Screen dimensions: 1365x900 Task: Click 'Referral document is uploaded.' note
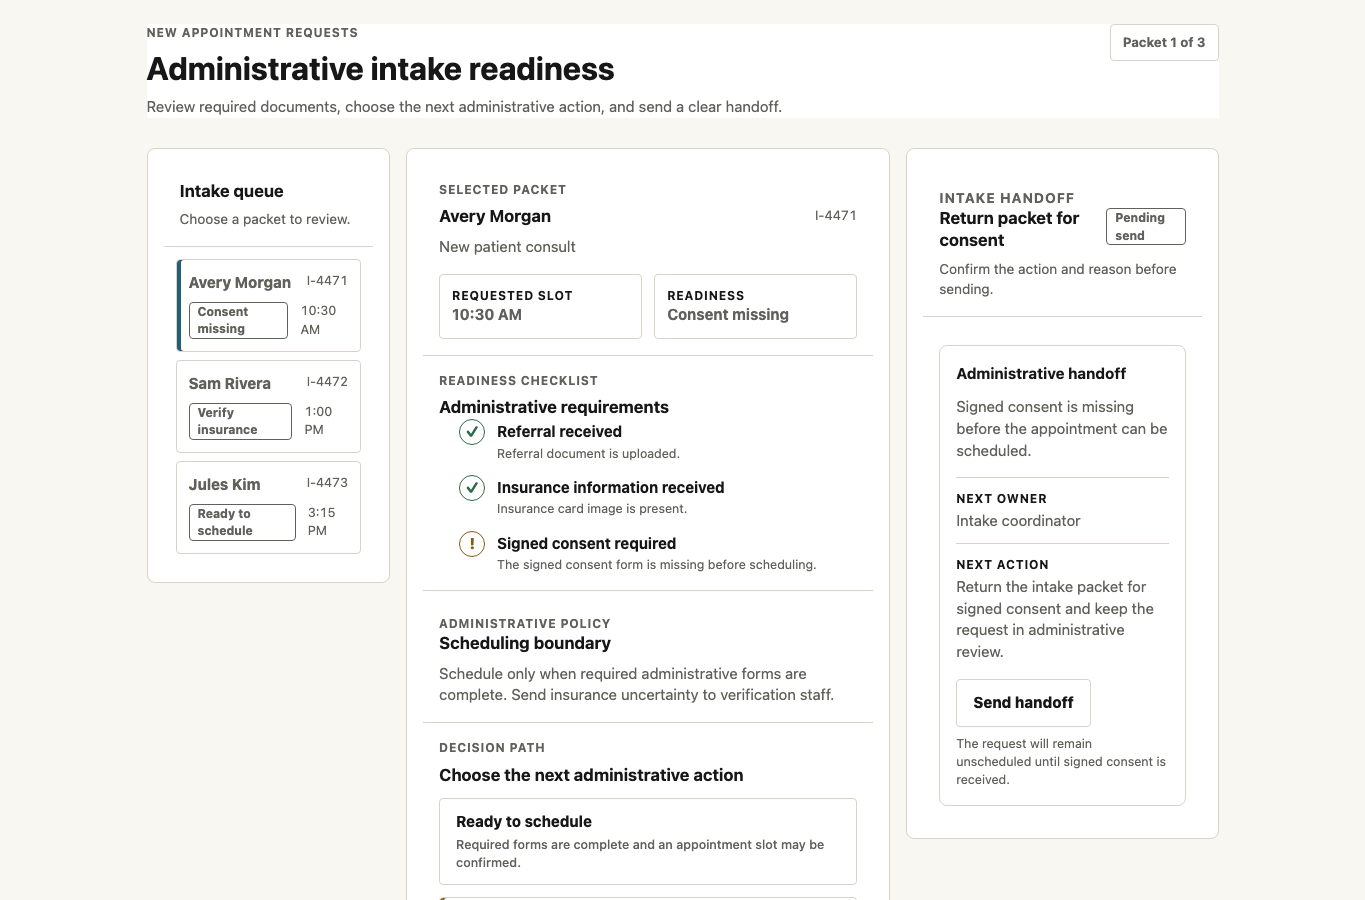coord(588,454)
